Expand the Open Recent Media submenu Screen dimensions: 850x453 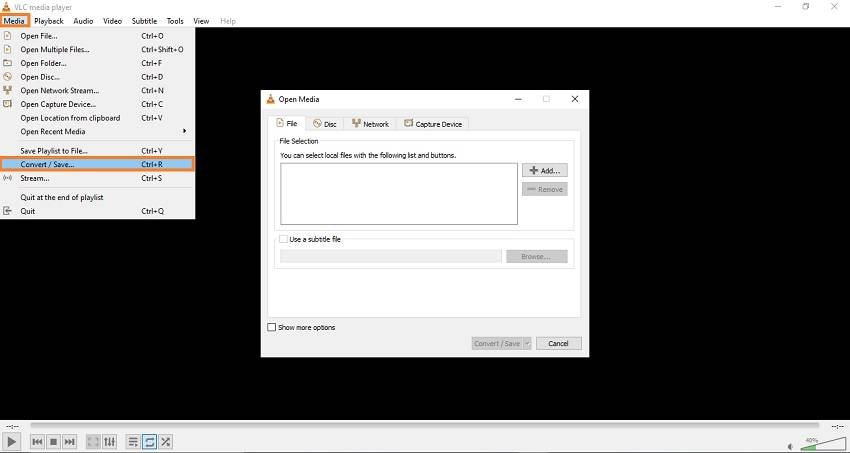coord(97,131)
